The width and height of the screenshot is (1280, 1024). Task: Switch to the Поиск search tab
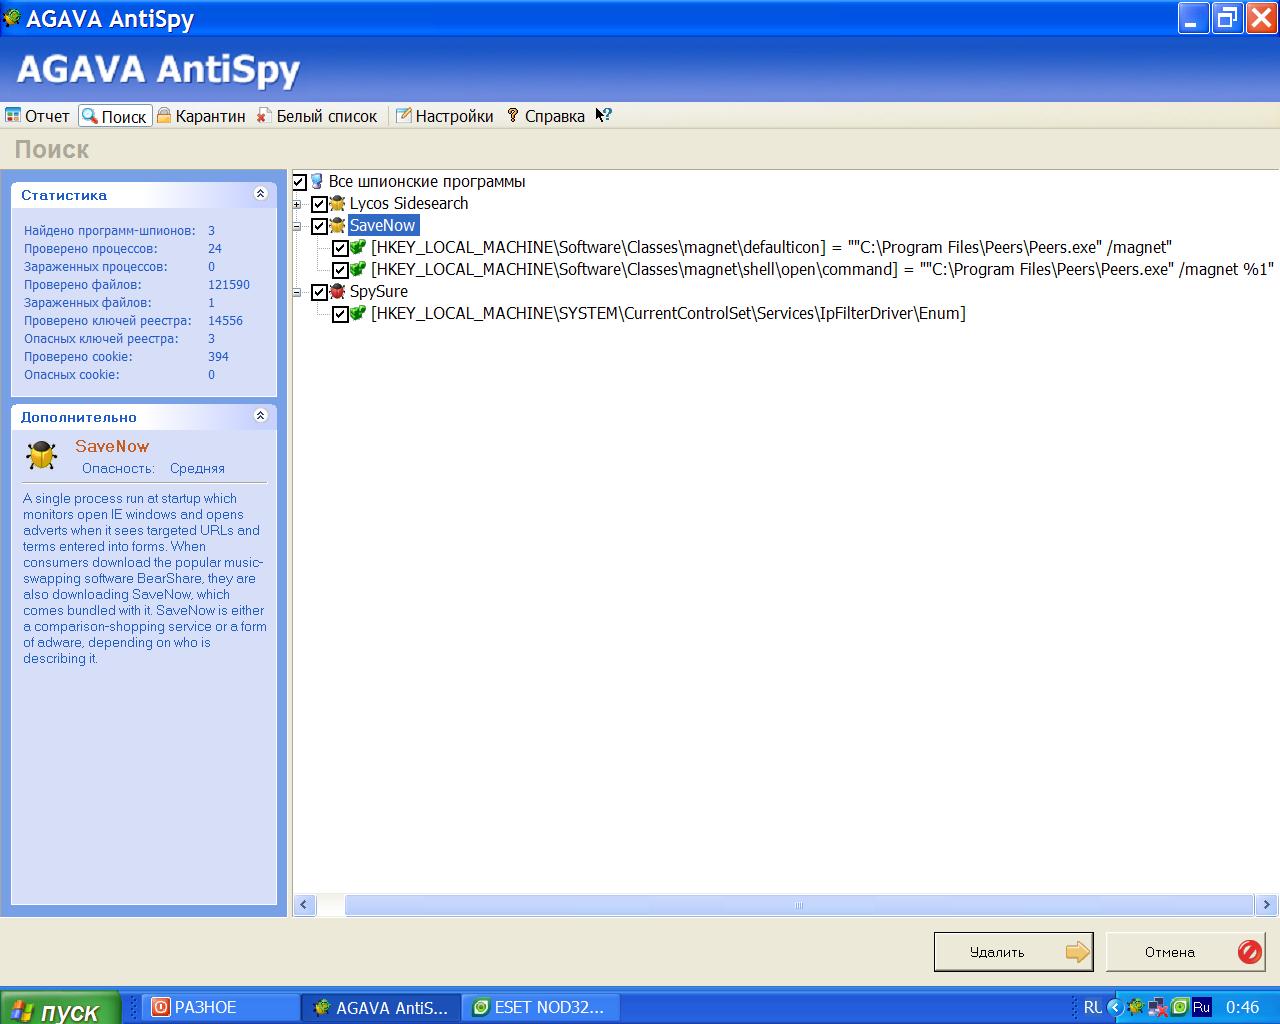point(115,116)
